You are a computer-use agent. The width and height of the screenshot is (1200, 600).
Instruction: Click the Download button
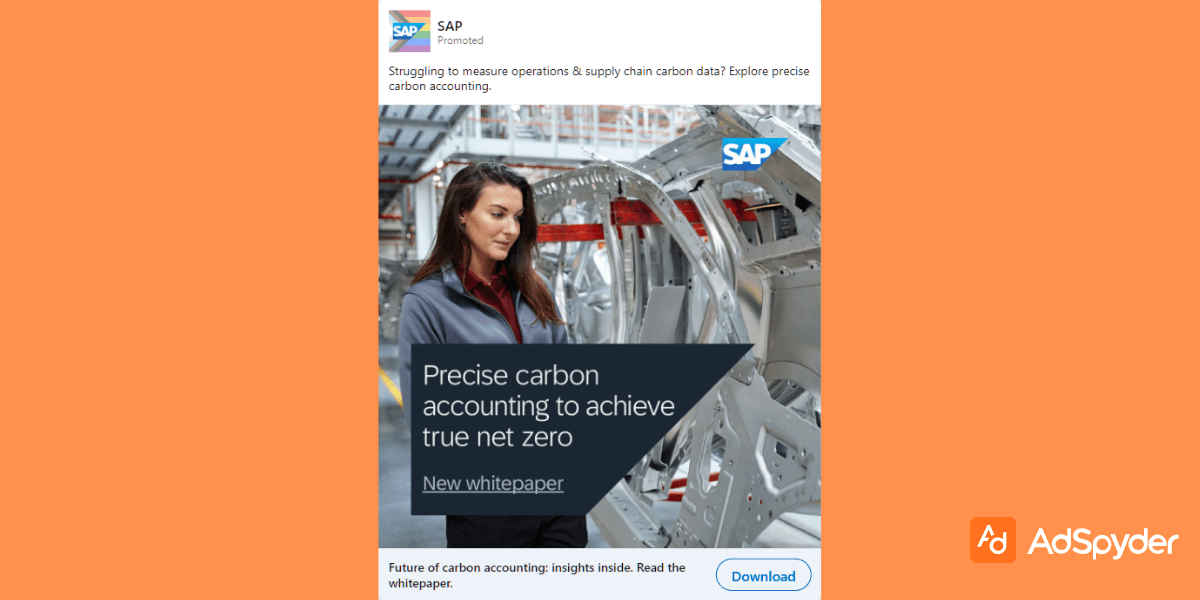pos(763,576)
